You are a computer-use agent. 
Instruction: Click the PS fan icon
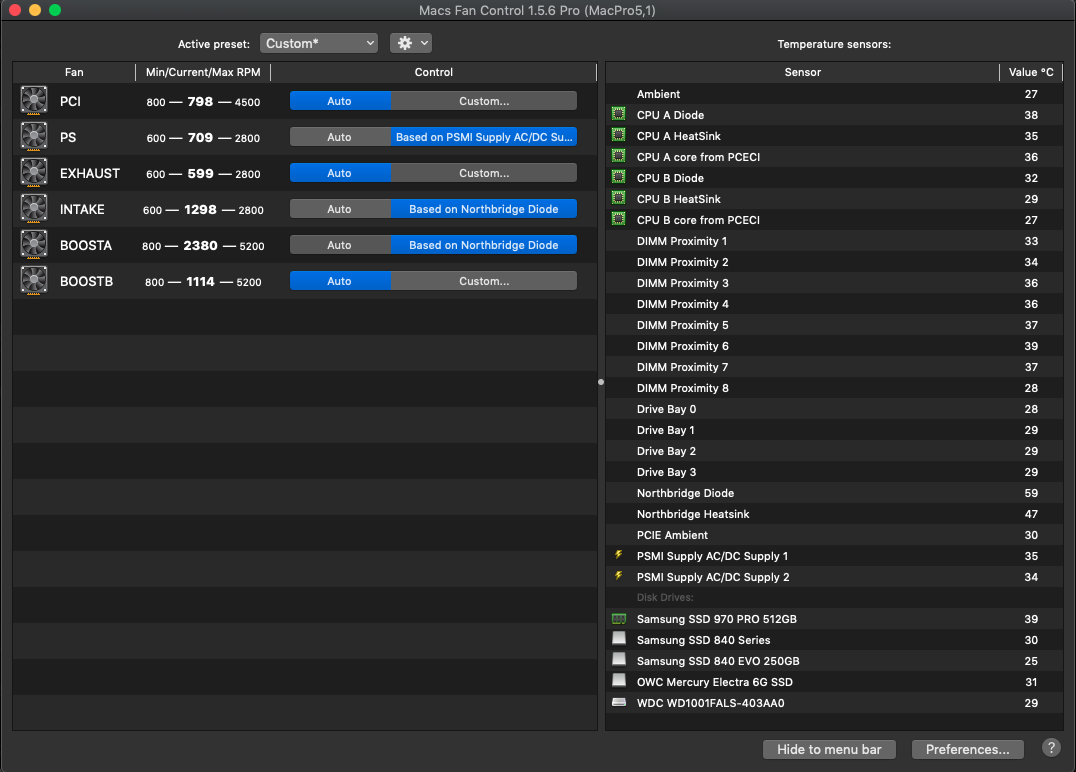(x=34, y=137)
